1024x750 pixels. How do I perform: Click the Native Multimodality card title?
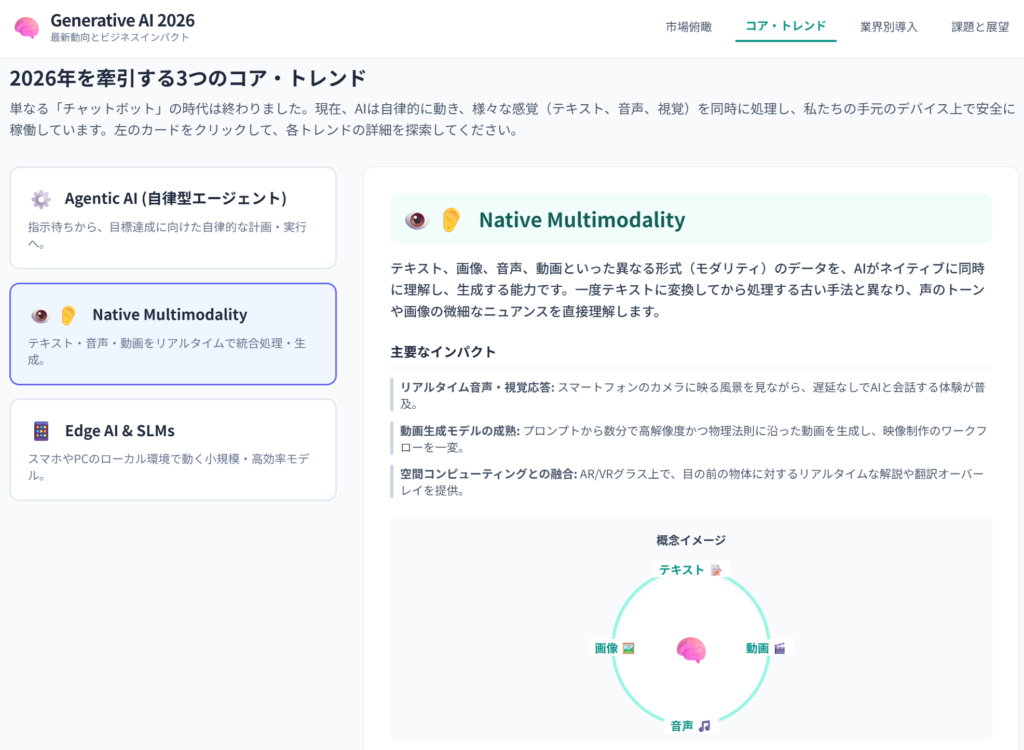pyautogui.click(x=169, y=315)
